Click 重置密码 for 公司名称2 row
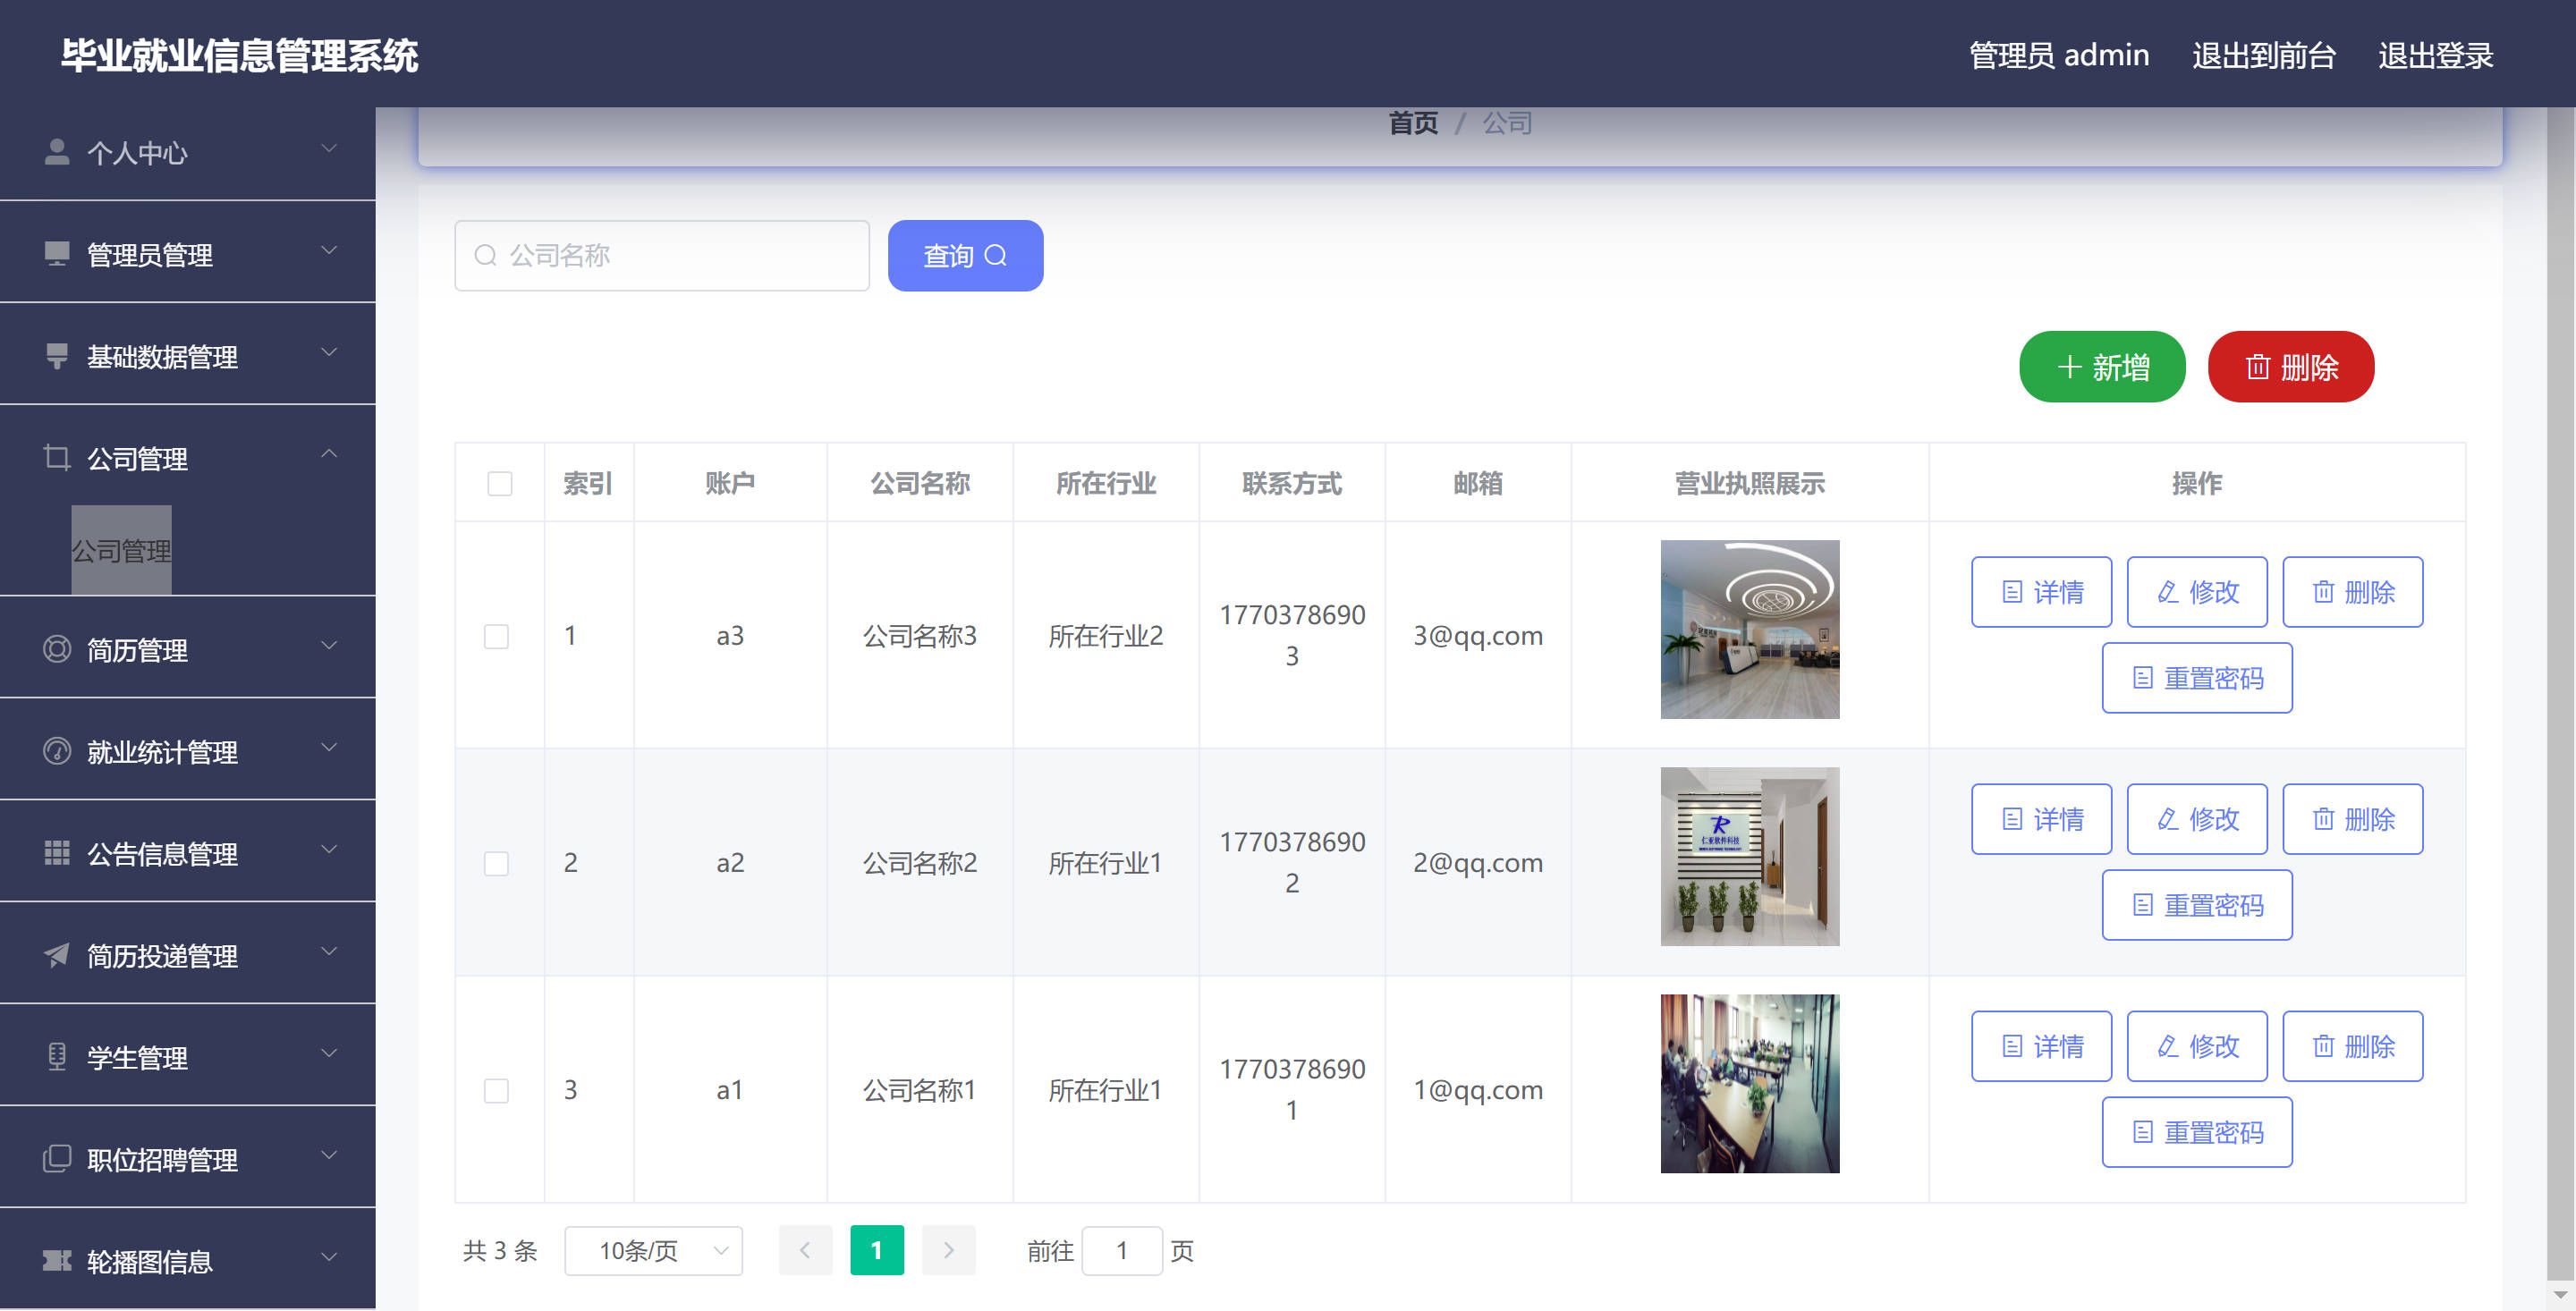 2196,905
